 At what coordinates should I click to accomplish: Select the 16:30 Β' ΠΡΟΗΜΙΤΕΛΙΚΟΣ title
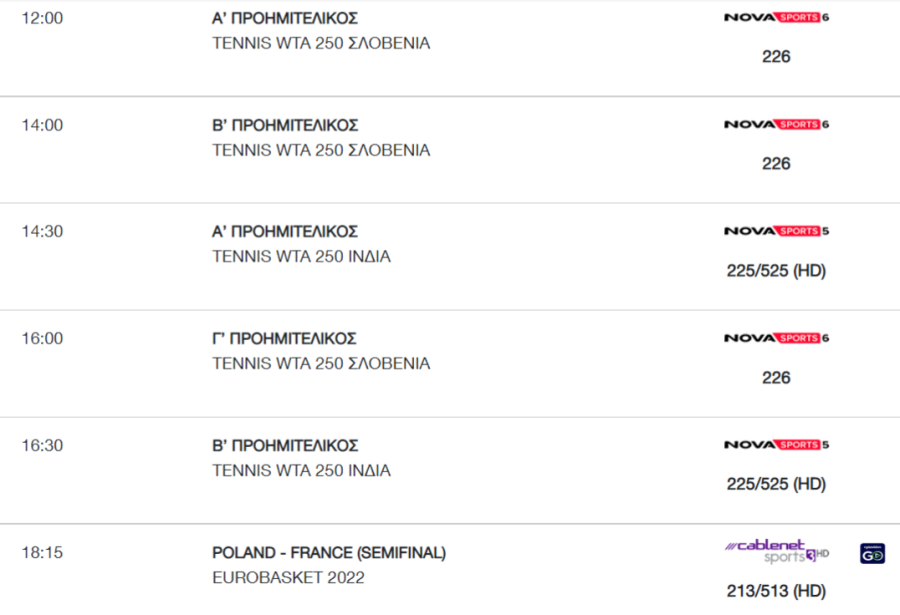point(285,446)
